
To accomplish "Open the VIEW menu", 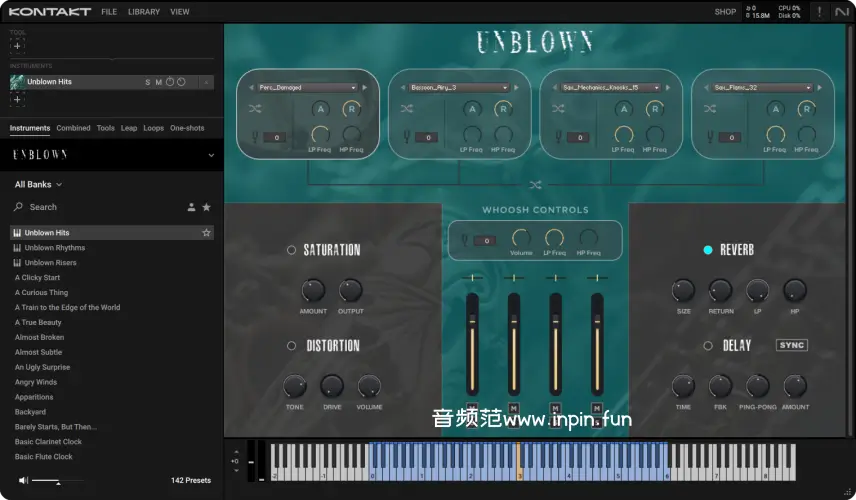I will [180, 11].
